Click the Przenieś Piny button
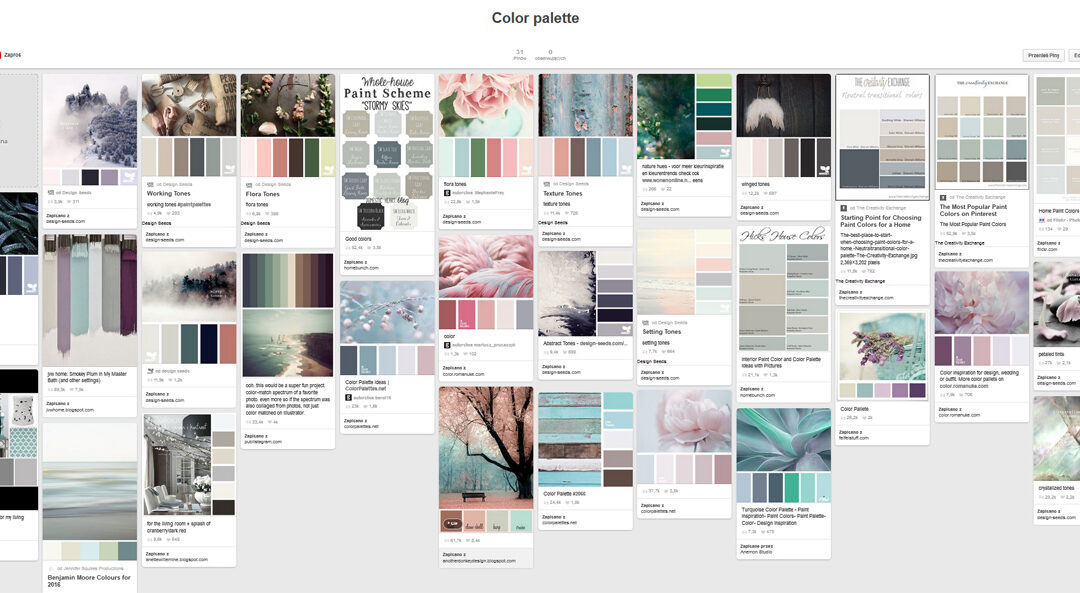1080x593 pixels. click(1042, 56)
